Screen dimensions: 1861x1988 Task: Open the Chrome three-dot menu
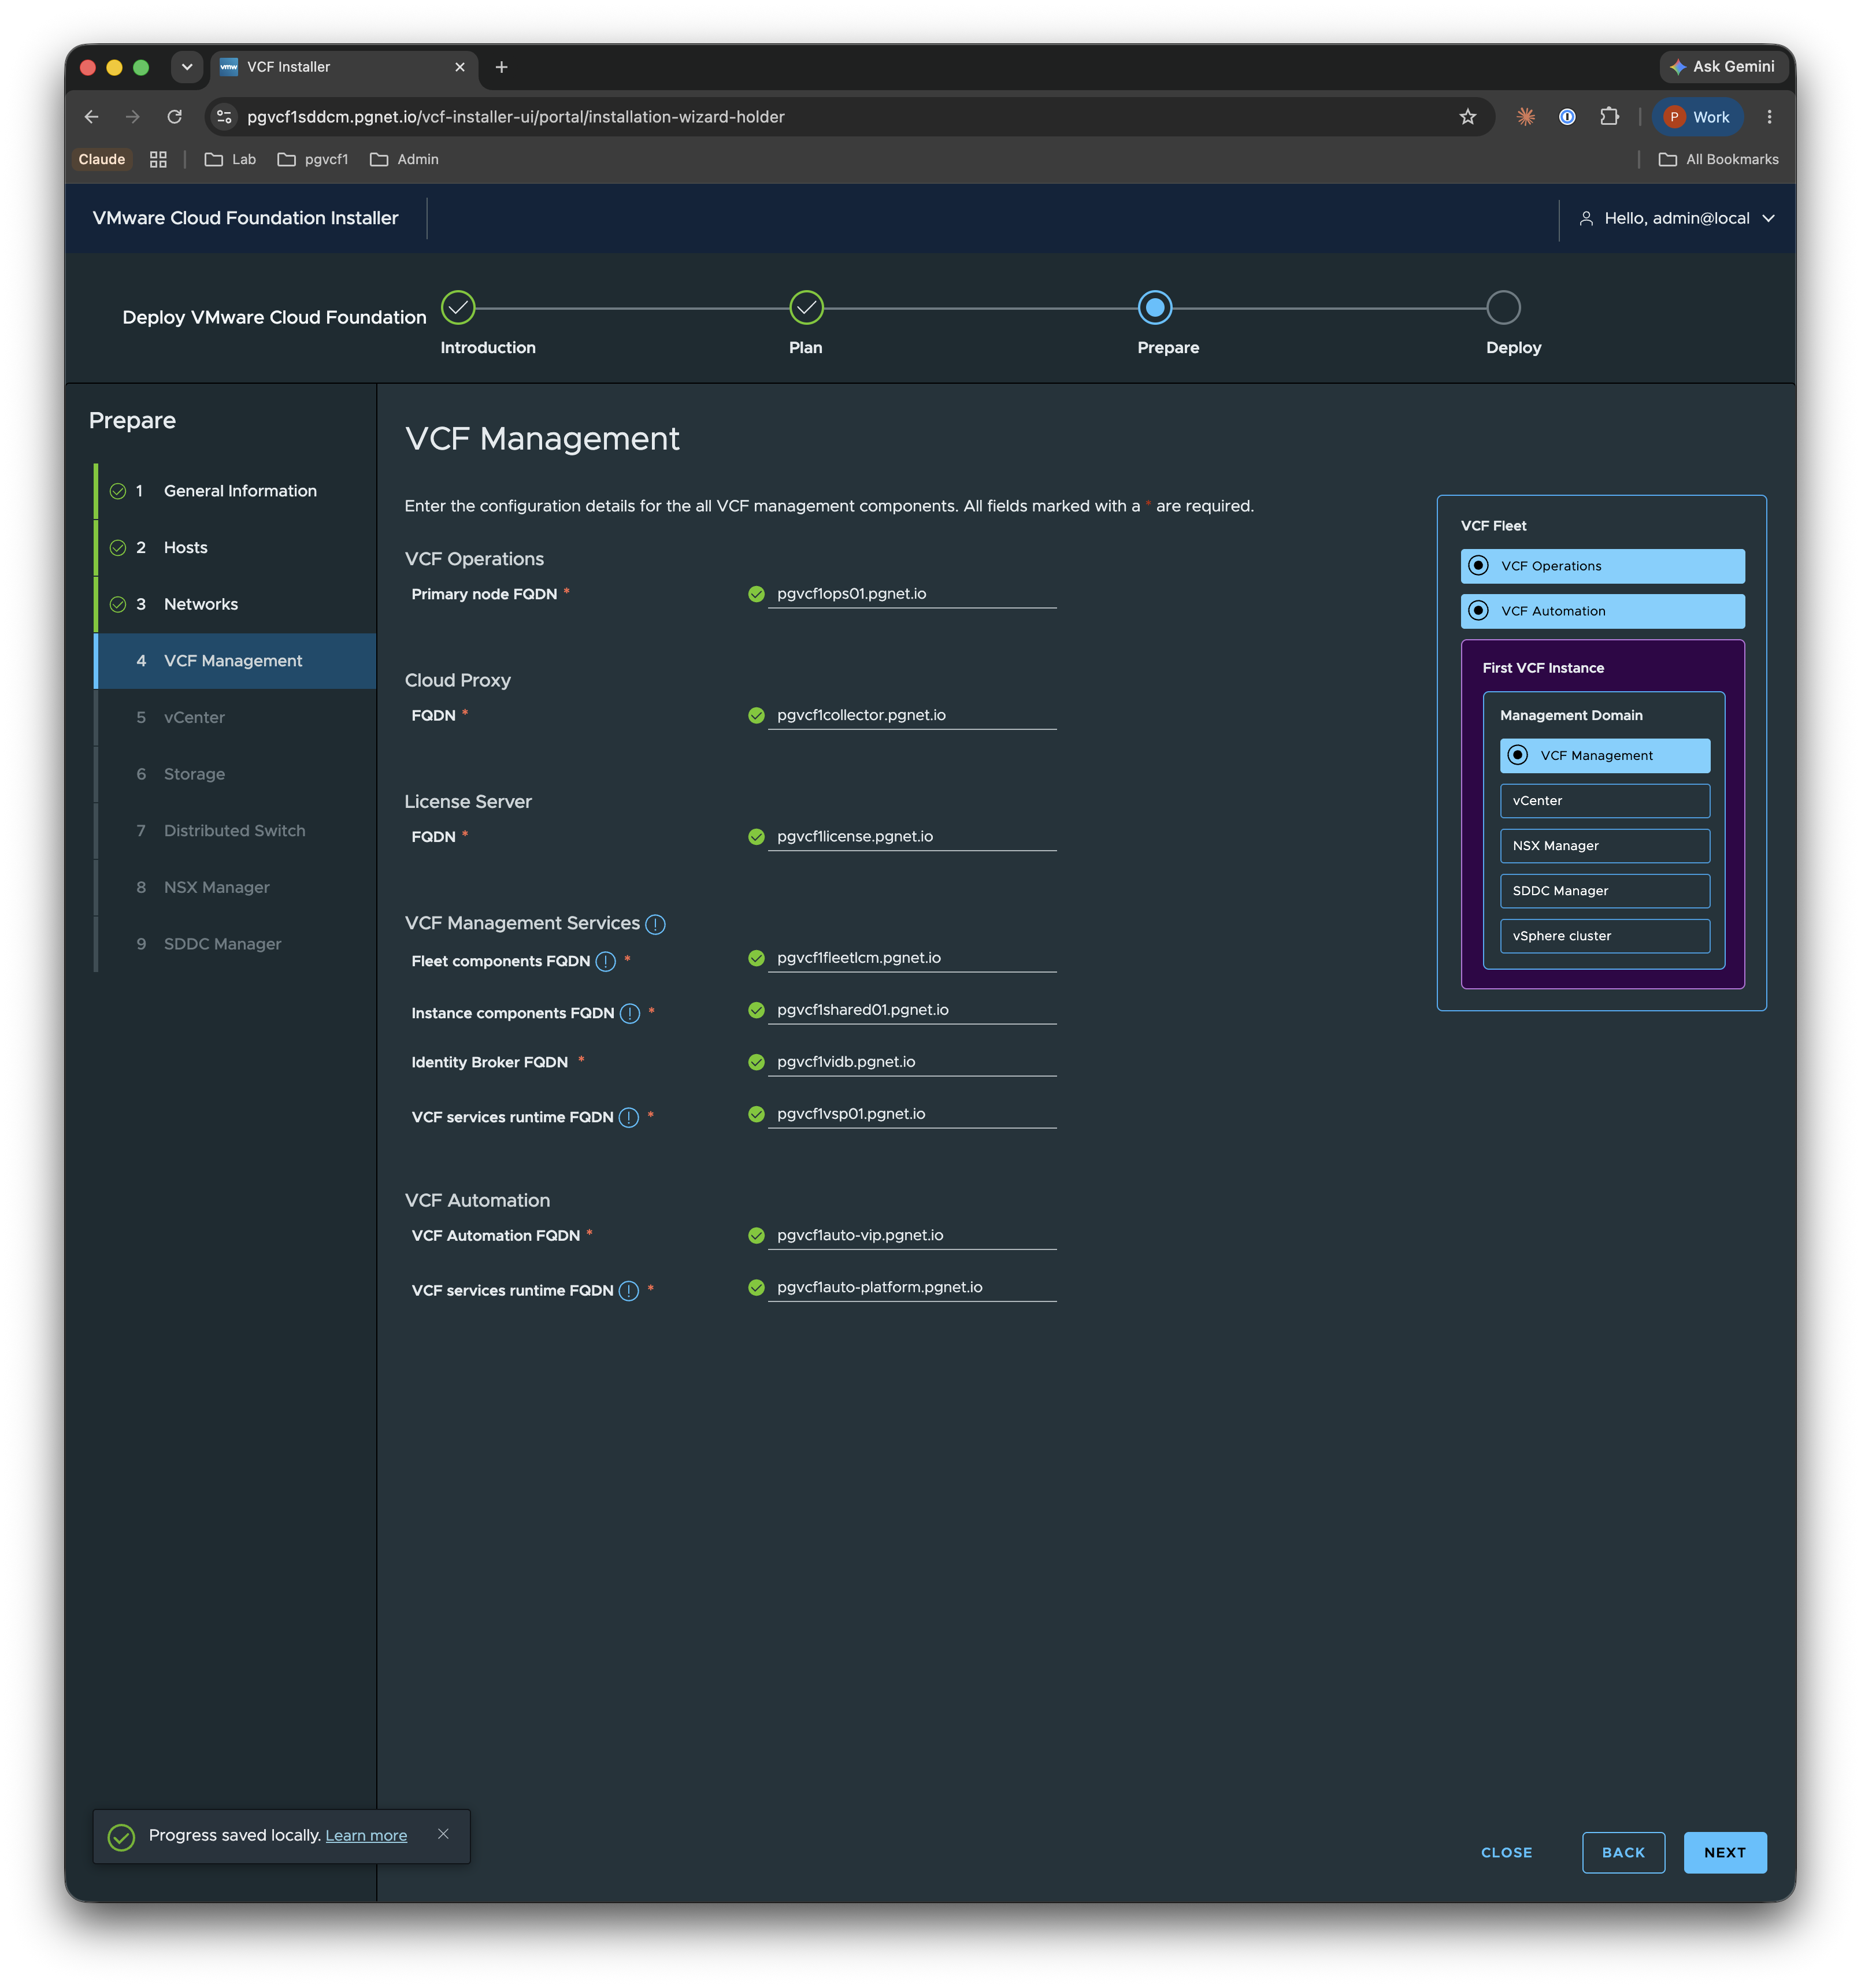[1769, 117]
